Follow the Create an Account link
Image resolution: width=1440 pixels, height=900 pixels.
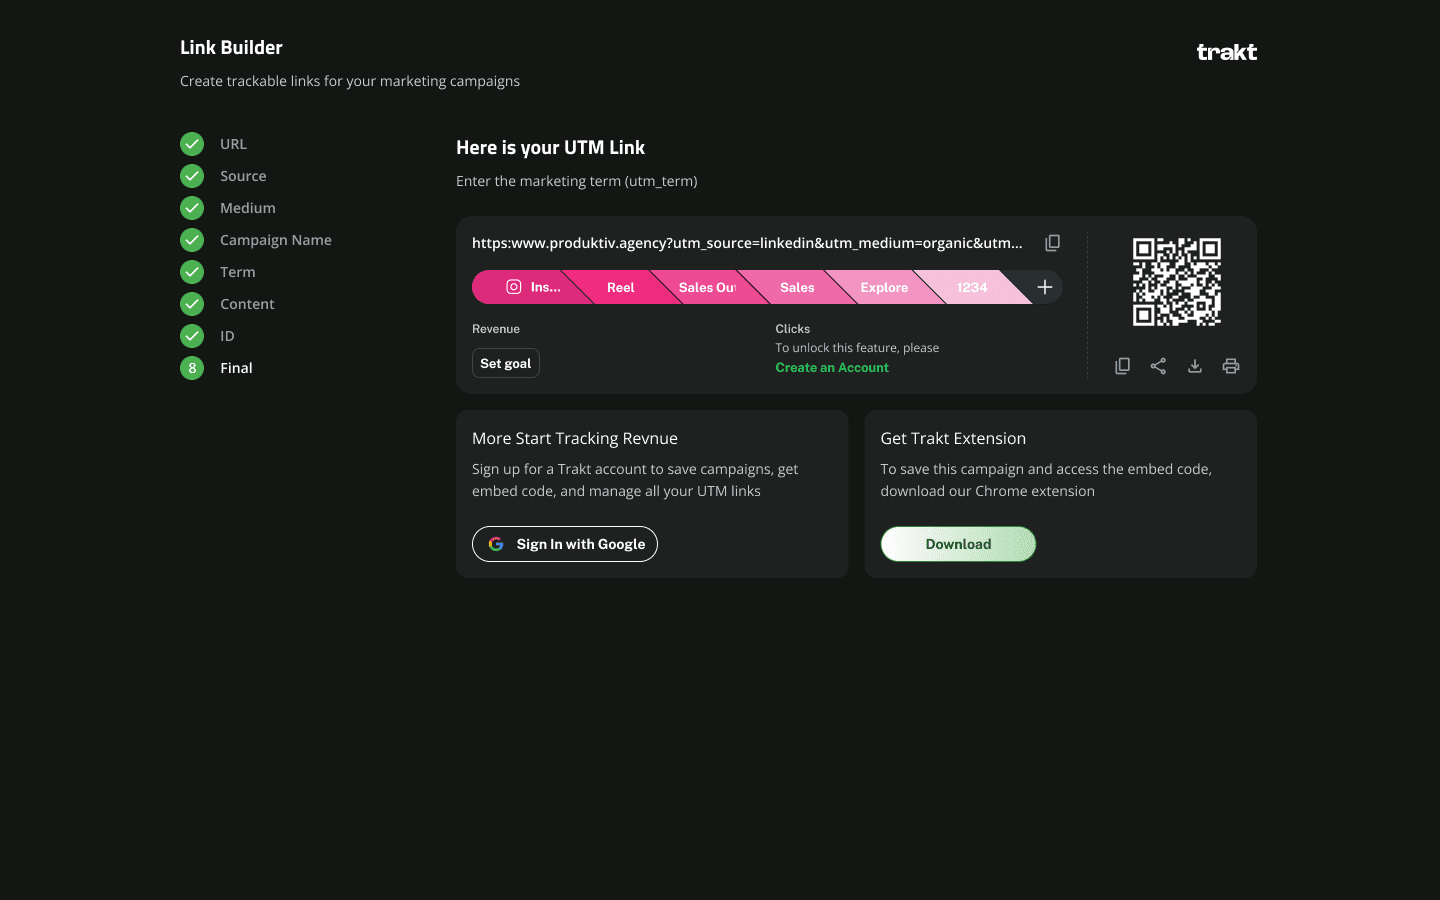point(832,367)
